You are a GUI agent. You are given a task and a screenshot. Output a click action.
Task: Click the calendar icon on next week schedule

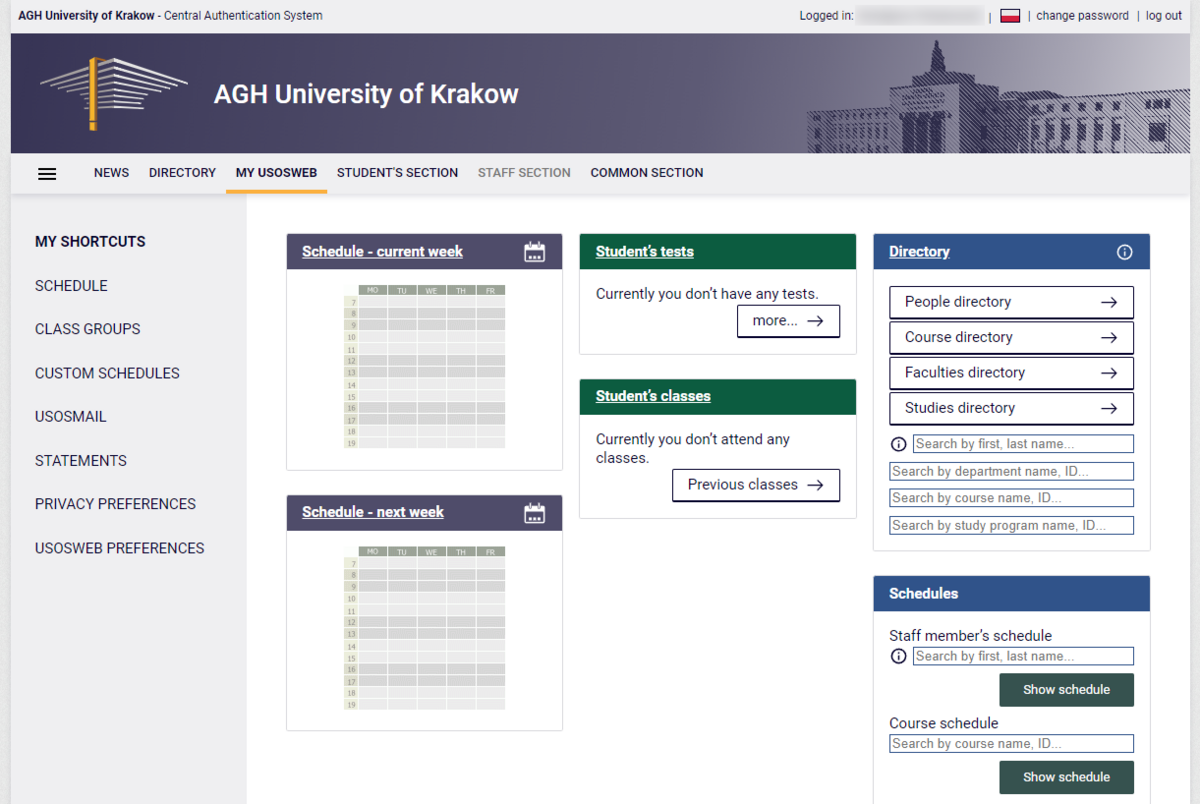(x=535, y=513)
